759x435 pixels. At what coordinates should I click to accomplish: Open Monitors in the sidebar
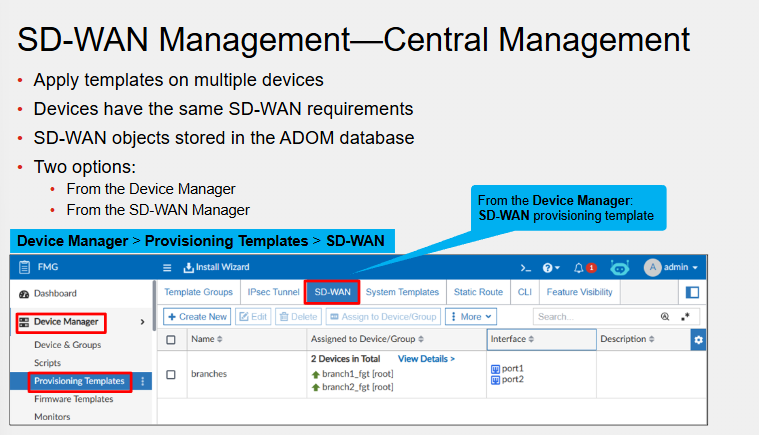[52, 417]
